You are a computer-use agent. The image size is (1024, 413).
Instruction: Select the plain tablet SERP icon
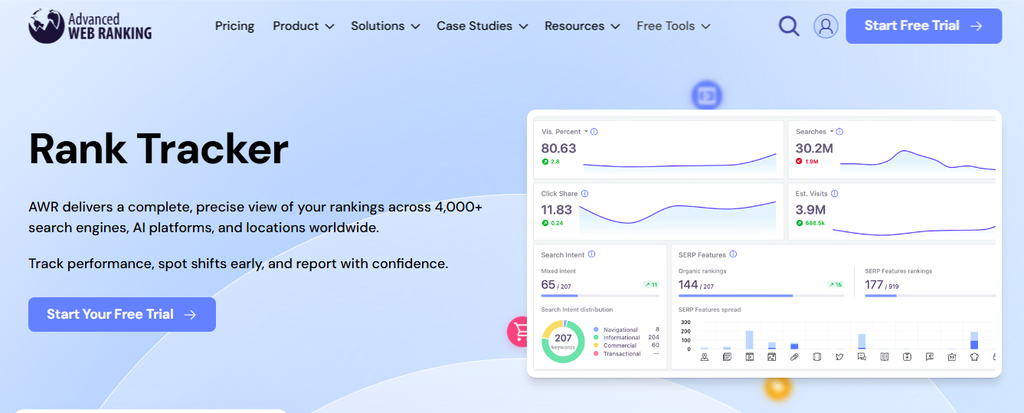click(x=817, y=357)
